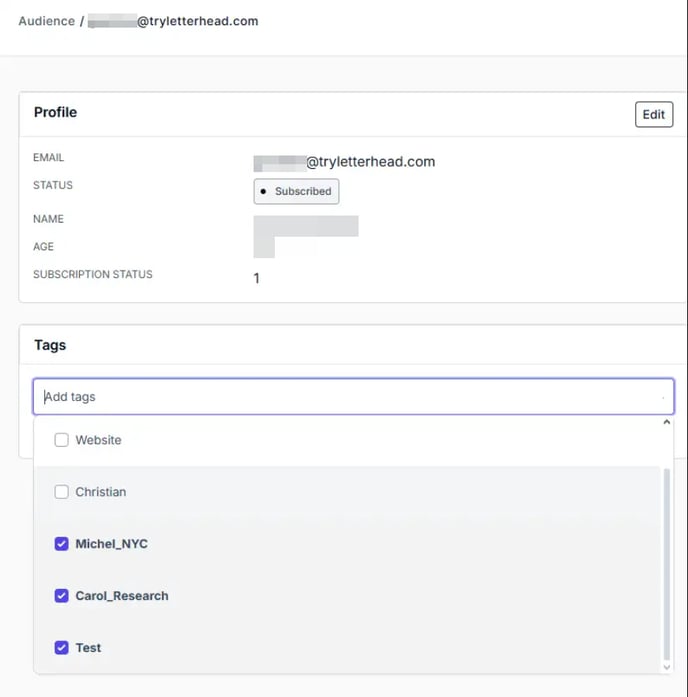688x697 pixels.
Task: Choose the Christian option label text
Action: [101, 492]
